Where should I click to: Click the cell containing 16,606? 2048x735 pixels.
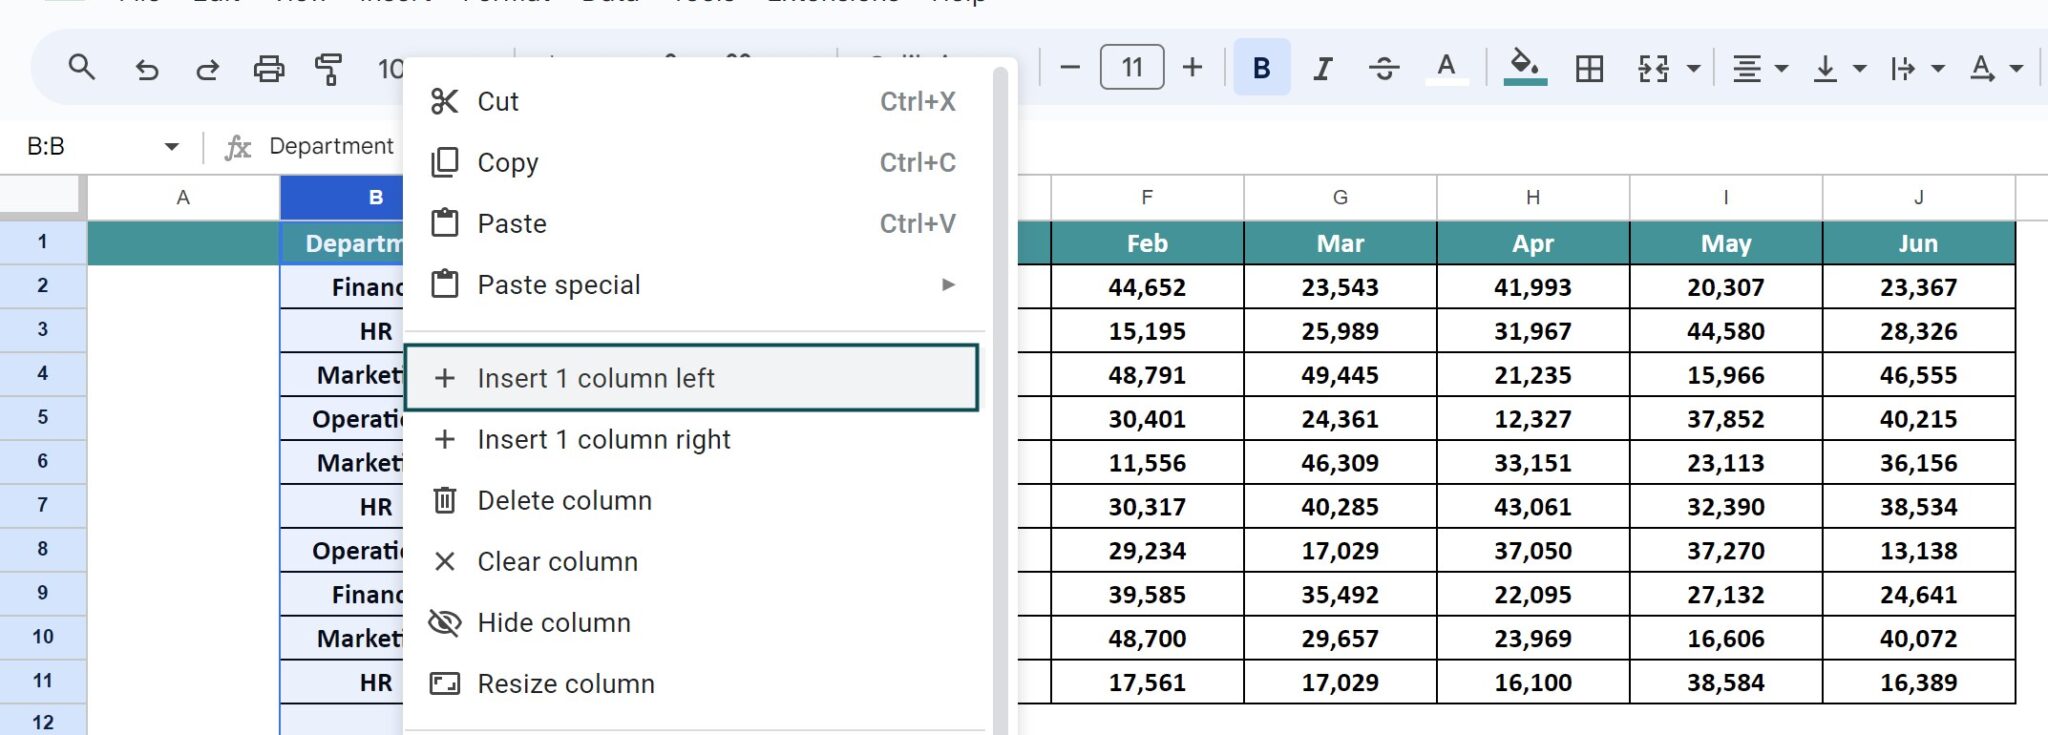pyautogui.click(x=1726, y=639)
